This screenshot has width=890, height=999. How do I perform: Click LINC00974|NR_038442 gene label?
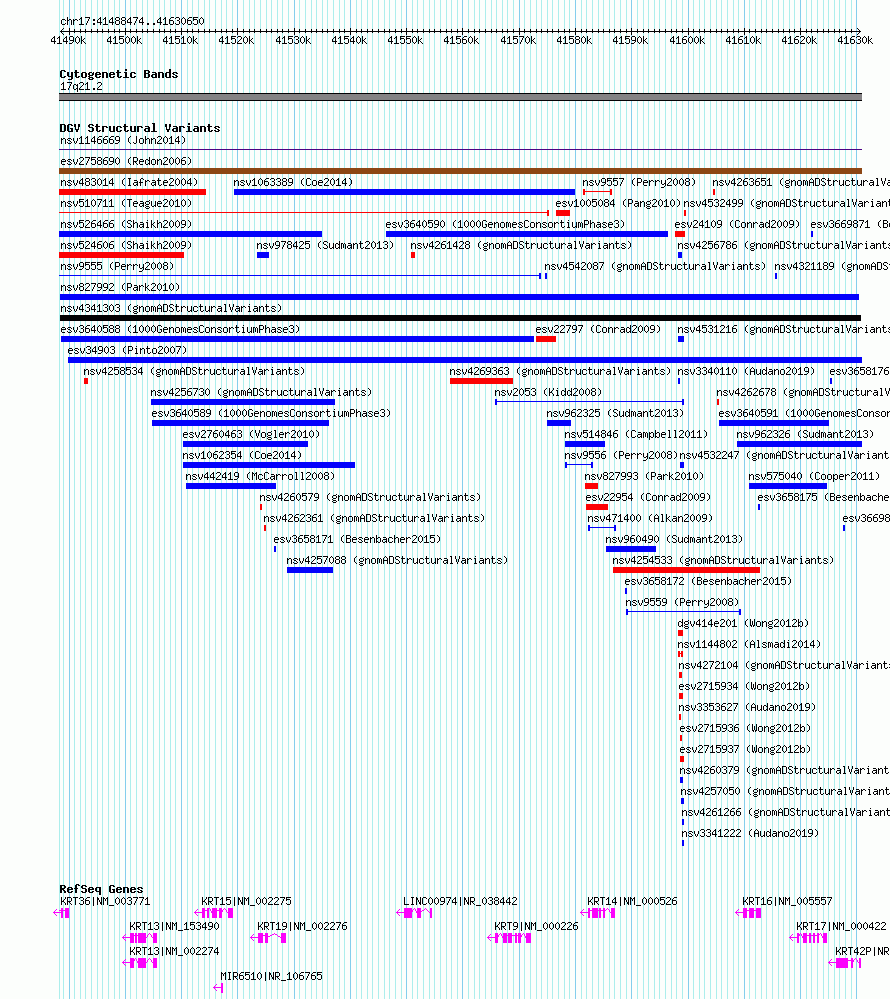461,902
